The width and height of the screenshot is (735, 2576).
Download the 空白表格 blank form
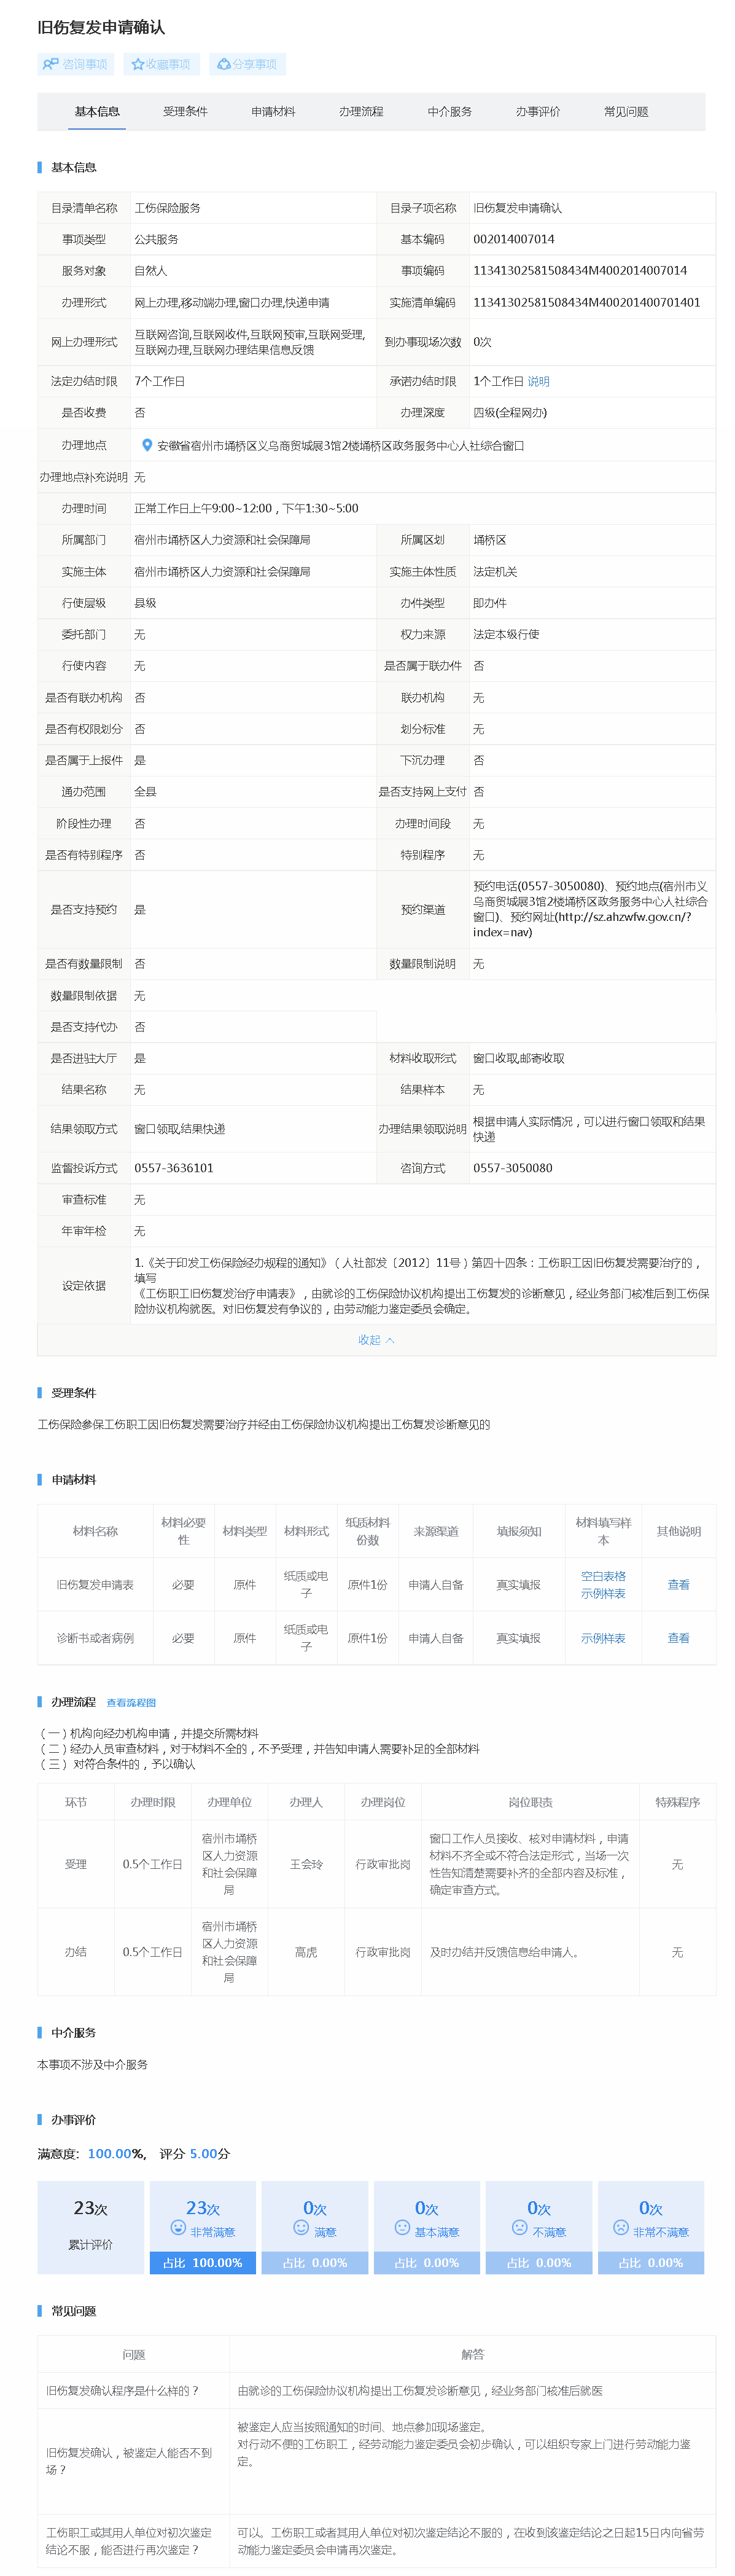603,1576
